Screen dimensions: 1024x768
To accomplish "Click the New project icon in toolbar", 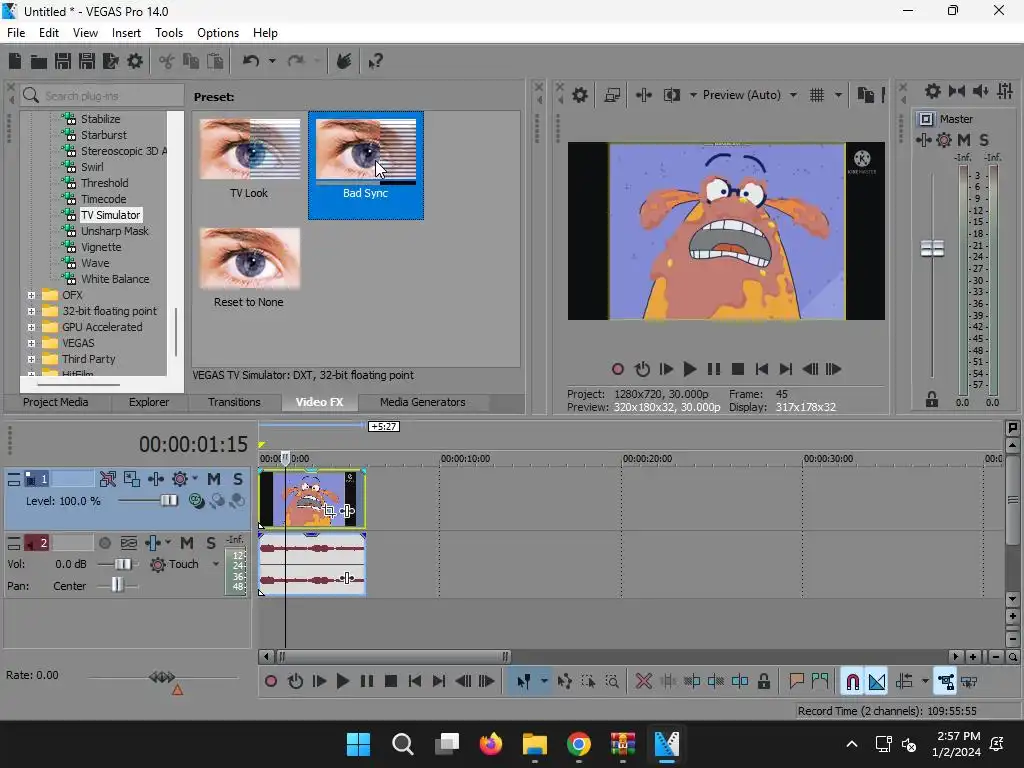I will tap(15, 61).
